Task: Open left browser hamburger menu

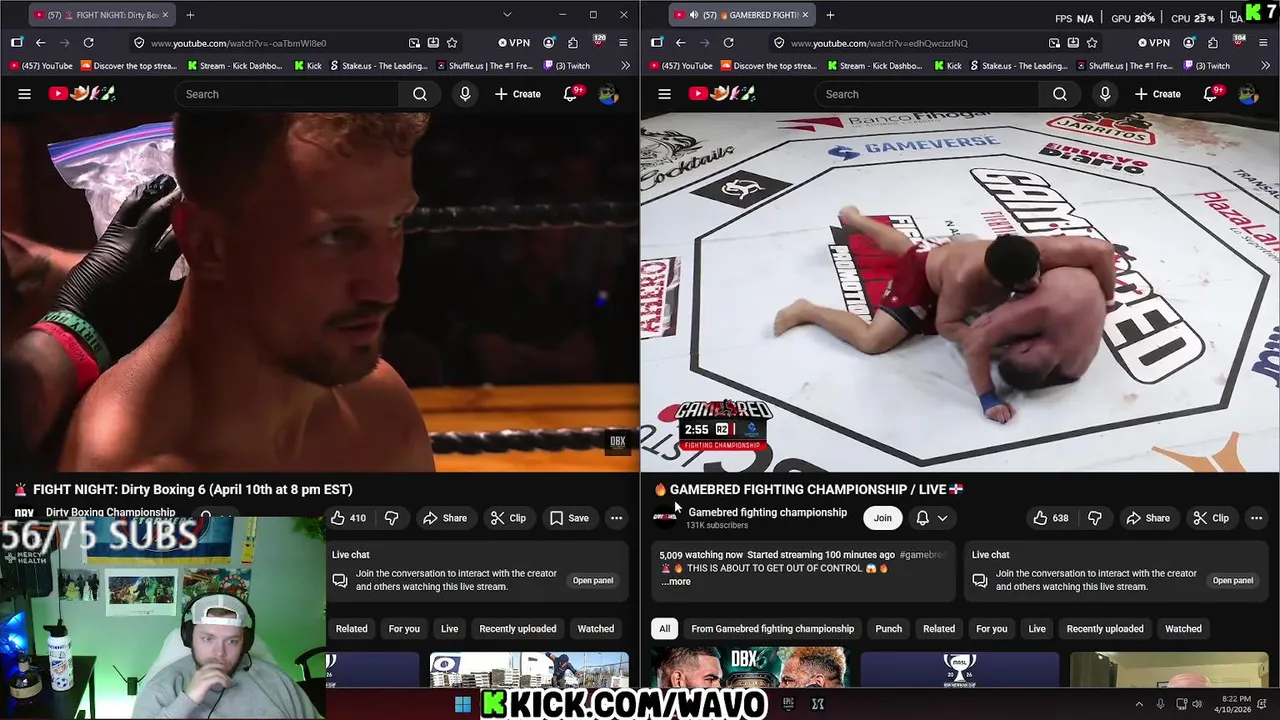Action: pyautogui.click(x=623, y=43)
